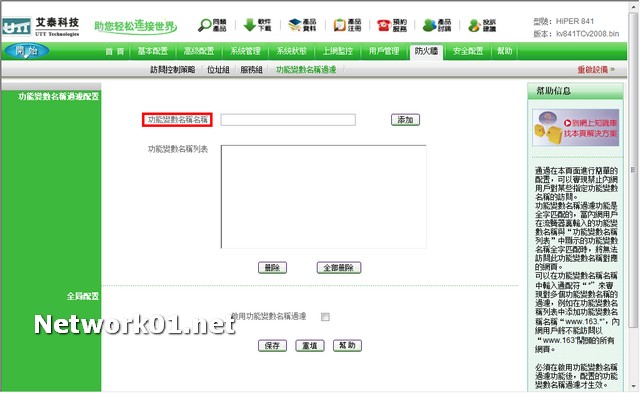
Task: Click the help panel scrollbar down arrow
Action: pos(633,386)
